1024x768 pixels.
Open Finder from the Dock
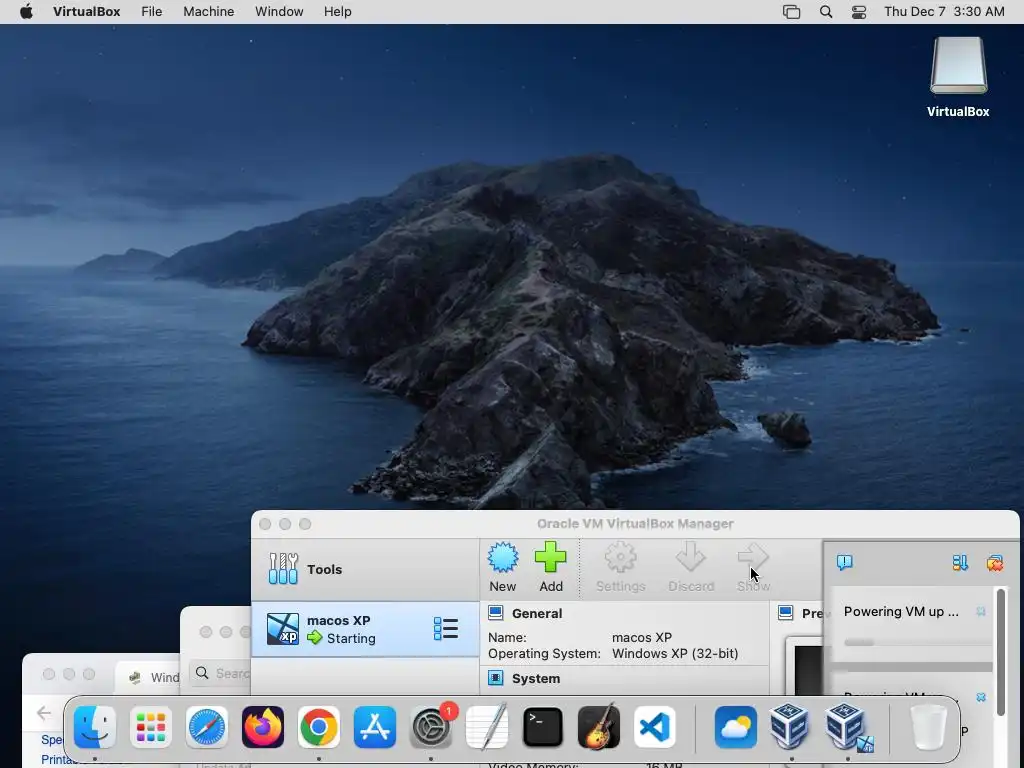(x=95, y=727)
